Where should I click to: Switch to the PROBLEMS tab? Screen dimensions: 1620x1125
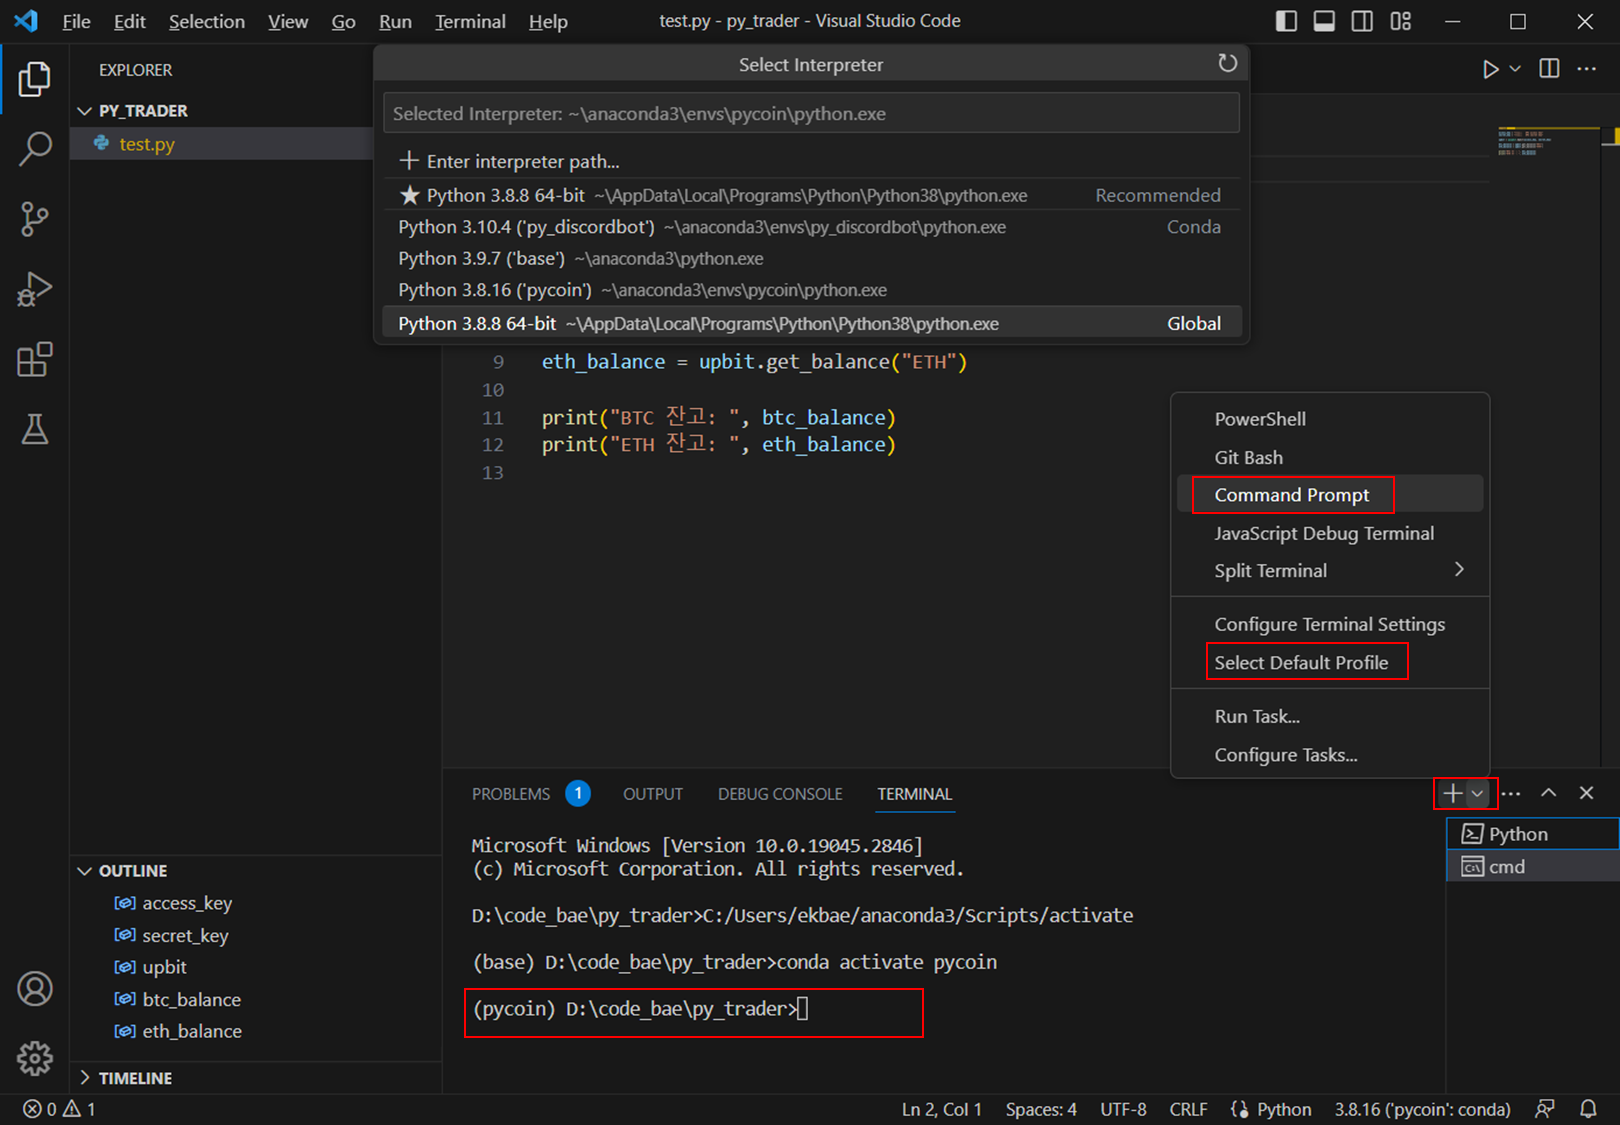coord(511,794)
